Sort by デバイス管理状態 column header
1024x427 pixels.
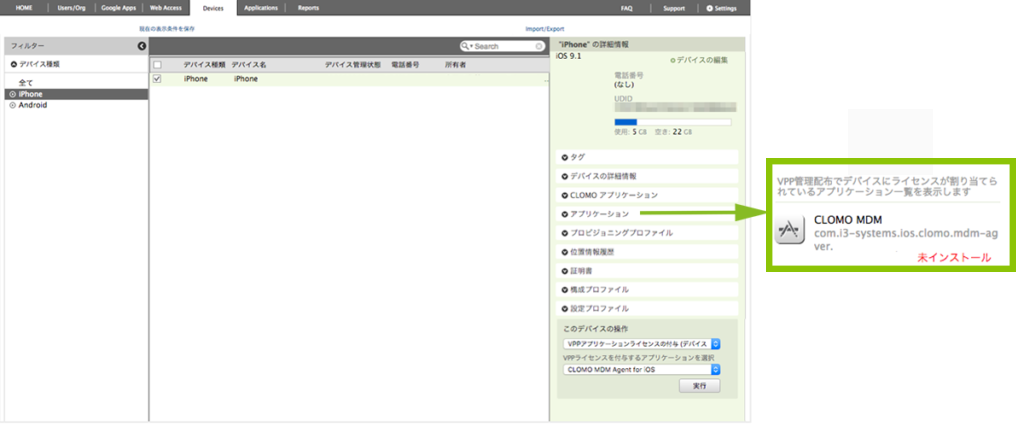click(x=353, y=65)
